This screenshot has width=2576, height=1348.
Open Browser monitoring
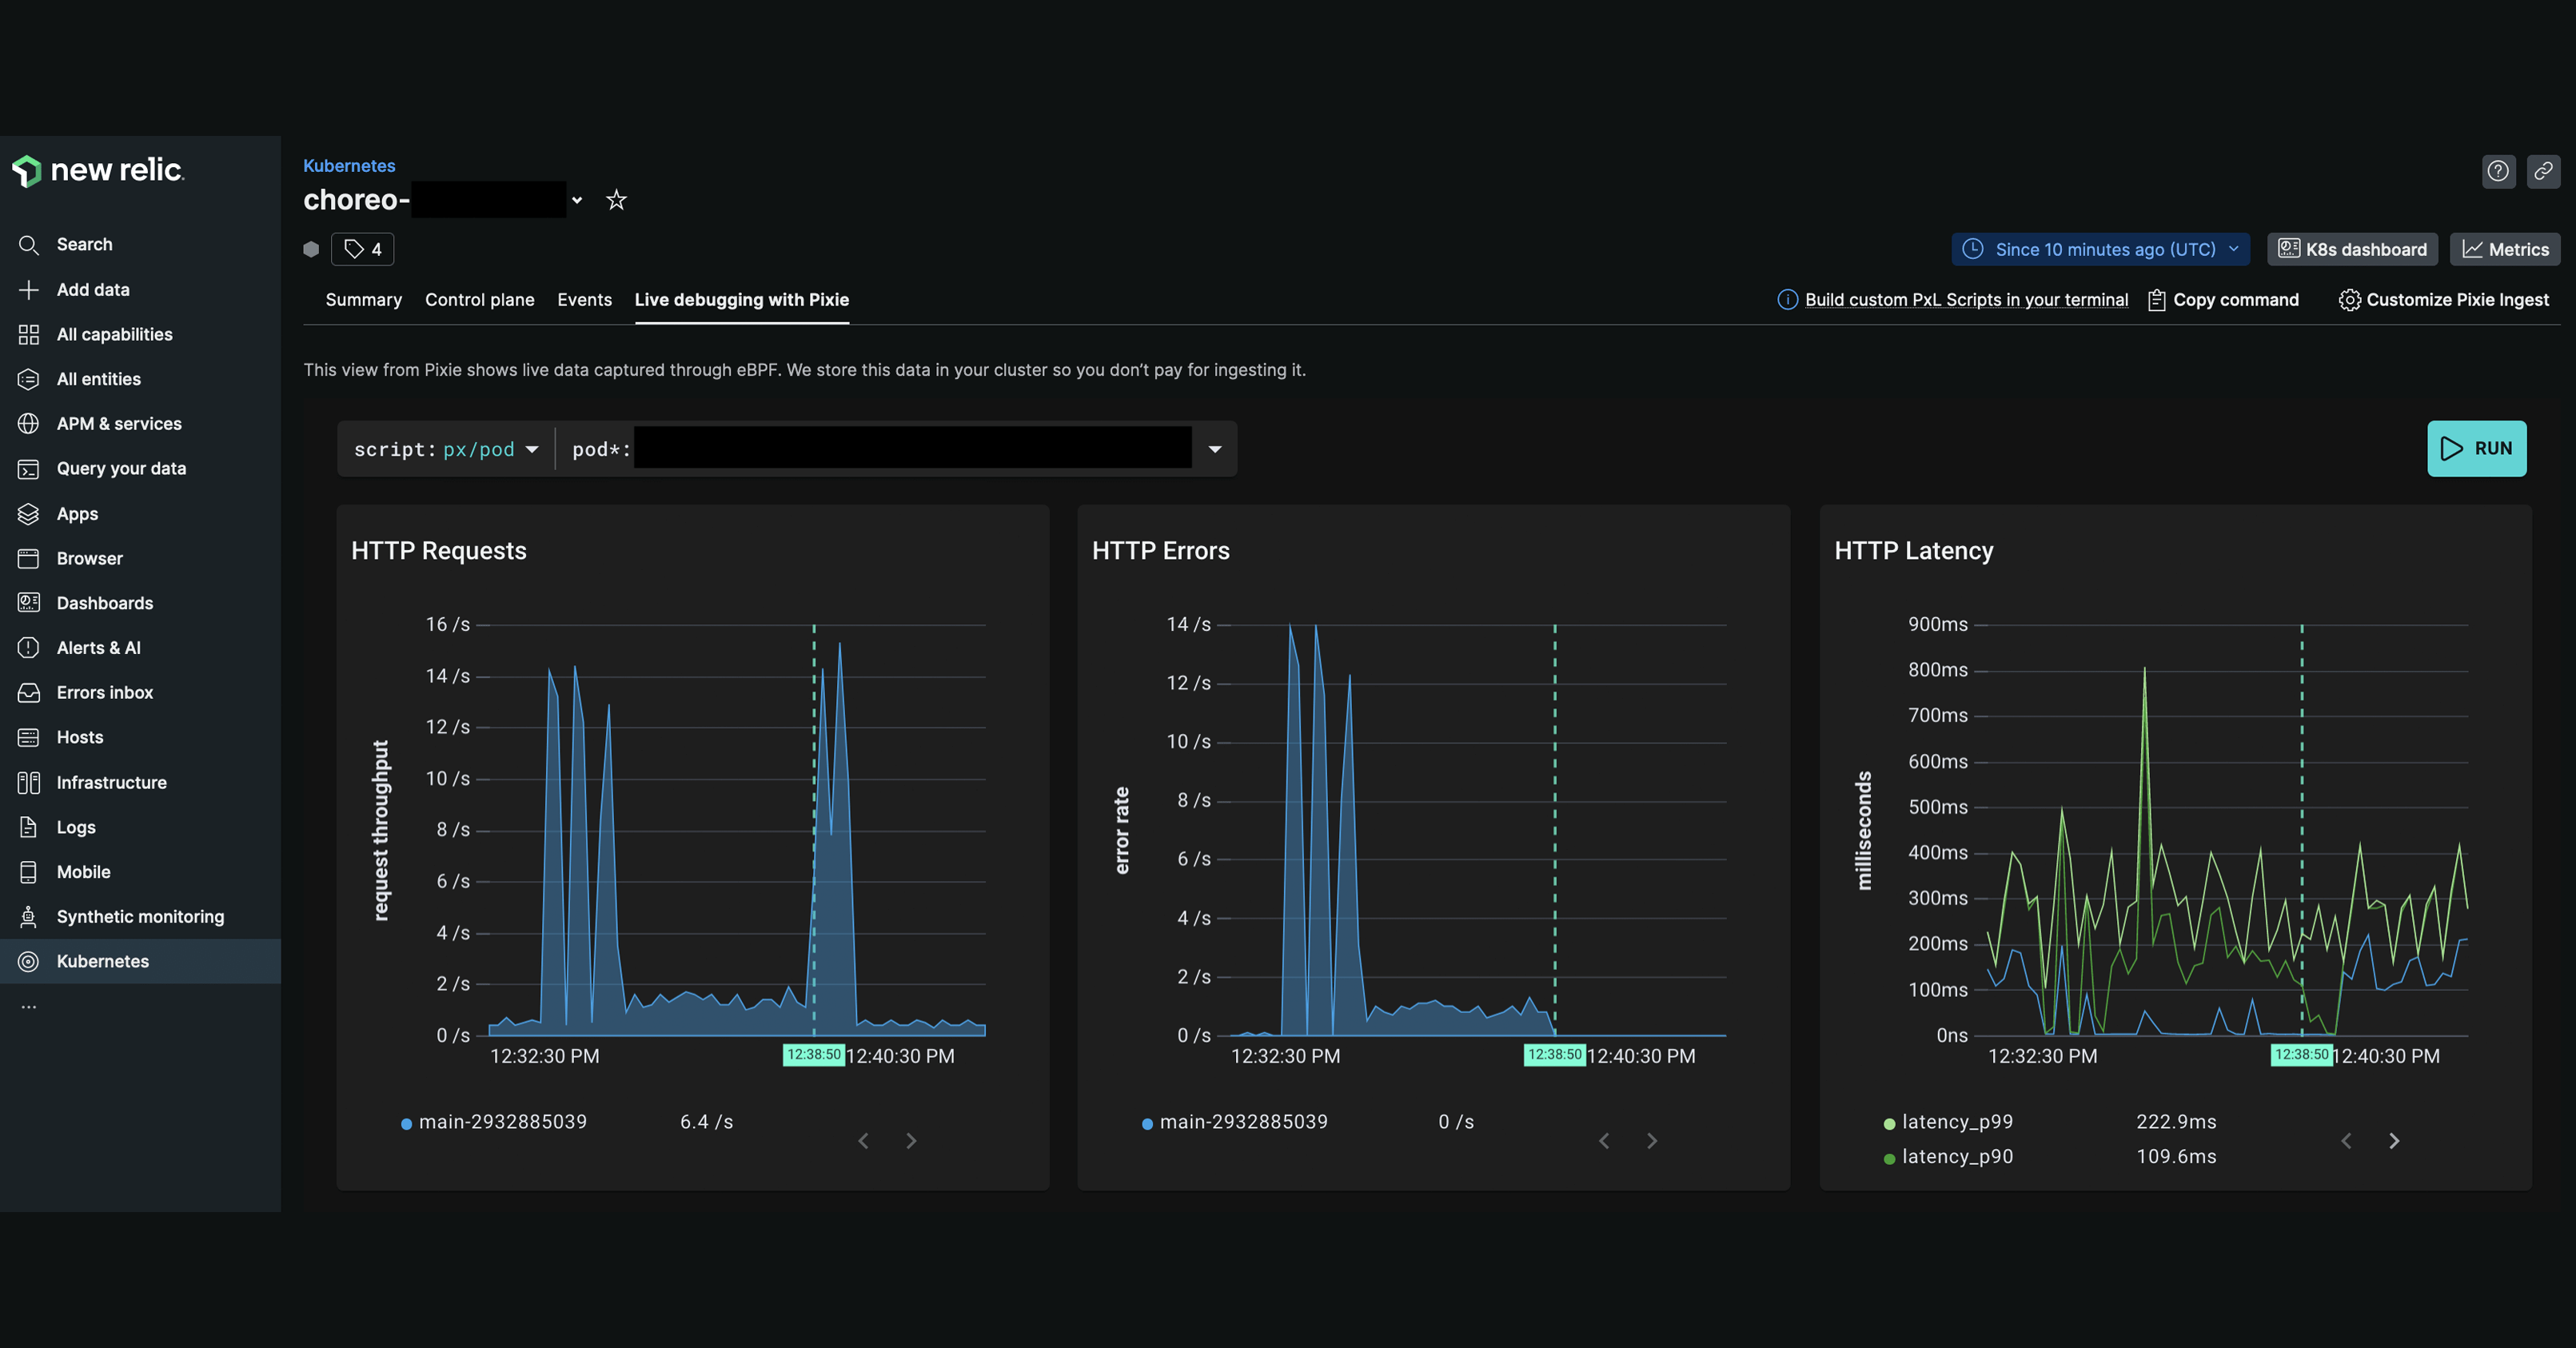click(89, 558)
